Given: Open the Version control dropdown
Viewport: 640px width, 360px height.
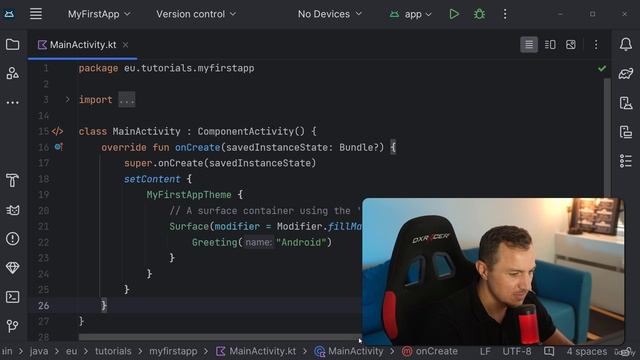Looking at the screenshot, I should 196,14.
